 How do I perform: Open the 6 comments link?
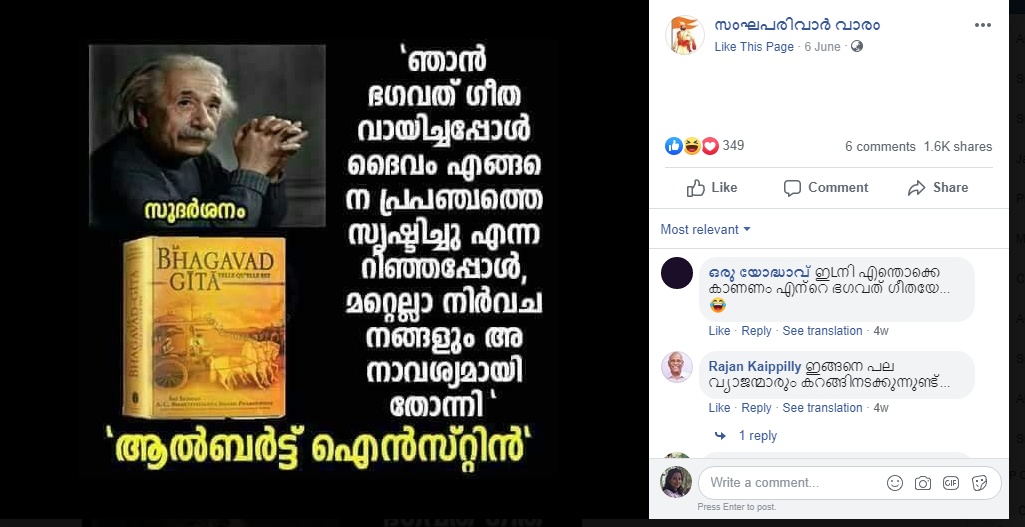(881, 146)
